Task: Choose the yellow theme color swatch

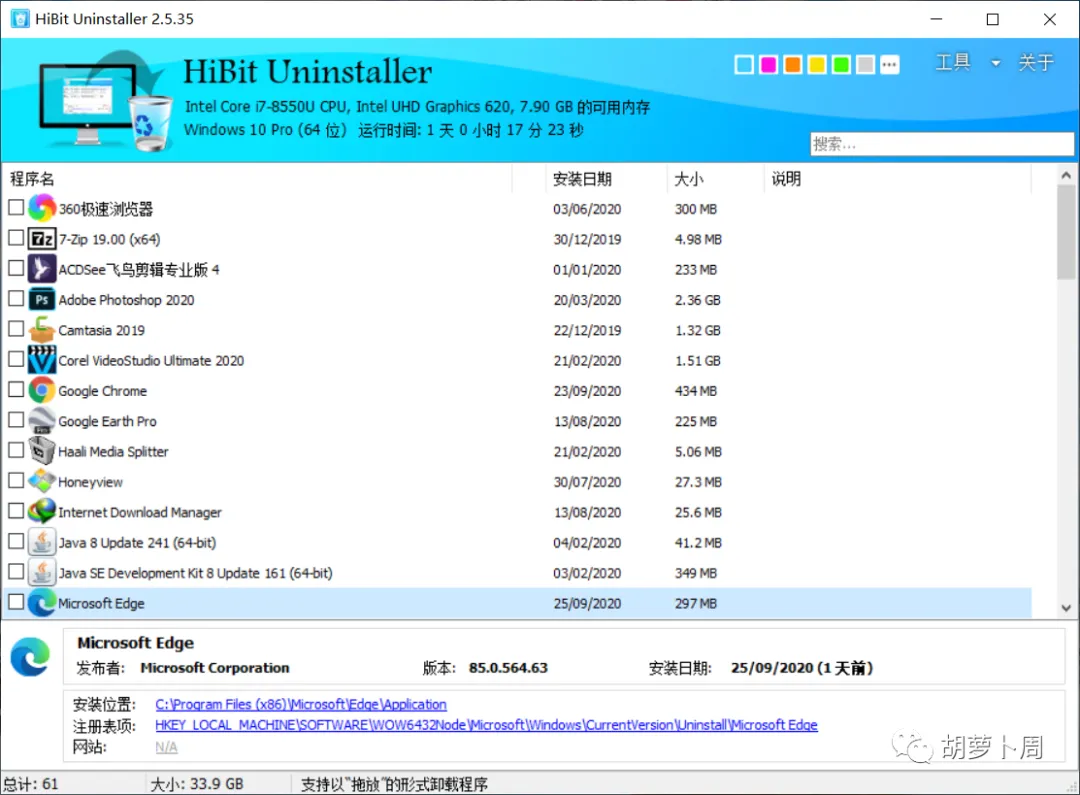Action: pyautogui.click(x=817, y=65)
